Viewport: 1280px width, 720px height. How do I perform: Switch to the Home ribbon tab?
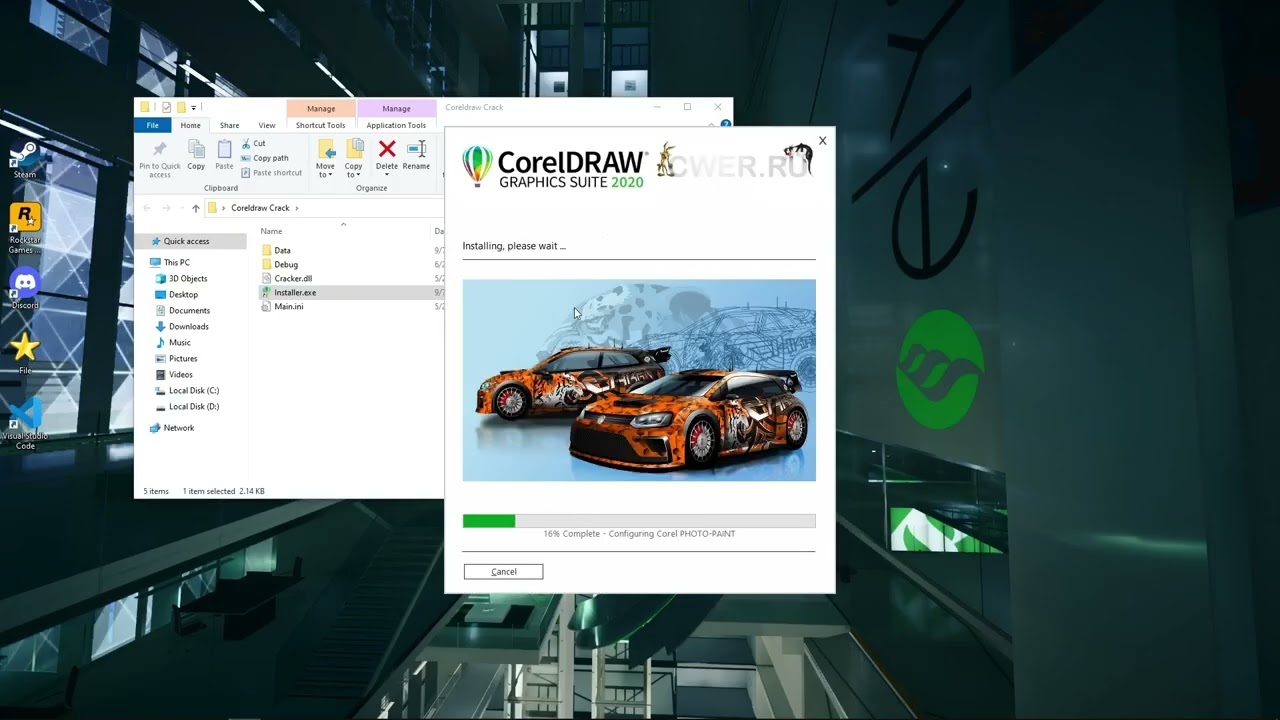pos(190,125)
